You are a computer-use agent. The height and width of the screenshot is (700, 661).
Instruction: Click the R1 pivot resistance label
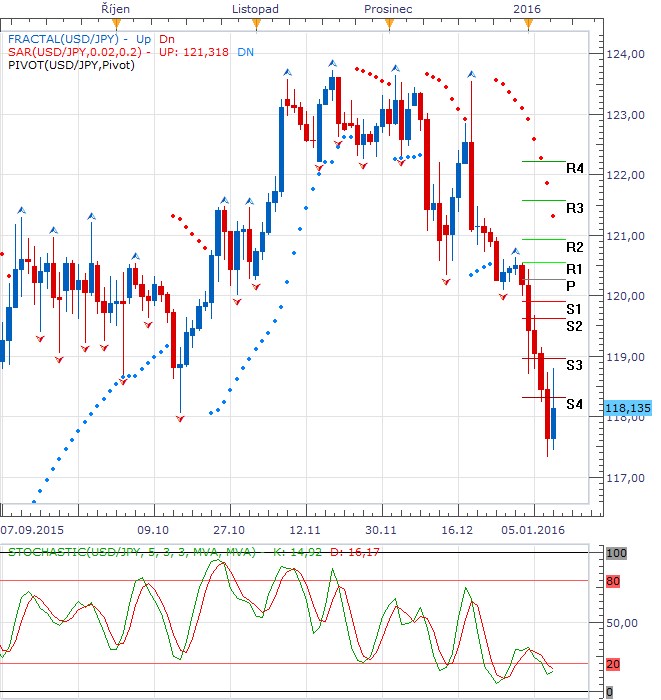click(574, 269)
